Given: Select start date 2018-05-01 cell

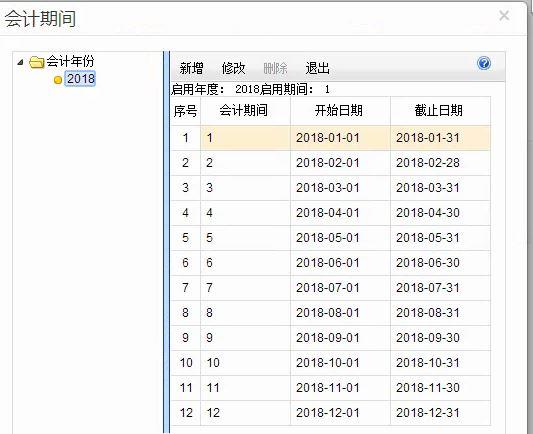Looking at the screenshot, I should (340, 238).
